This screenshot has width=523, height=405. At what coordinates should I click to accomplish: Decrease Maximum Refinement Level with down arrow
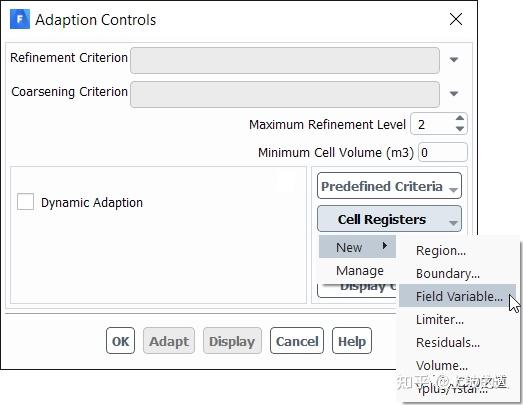coord(460,129)
